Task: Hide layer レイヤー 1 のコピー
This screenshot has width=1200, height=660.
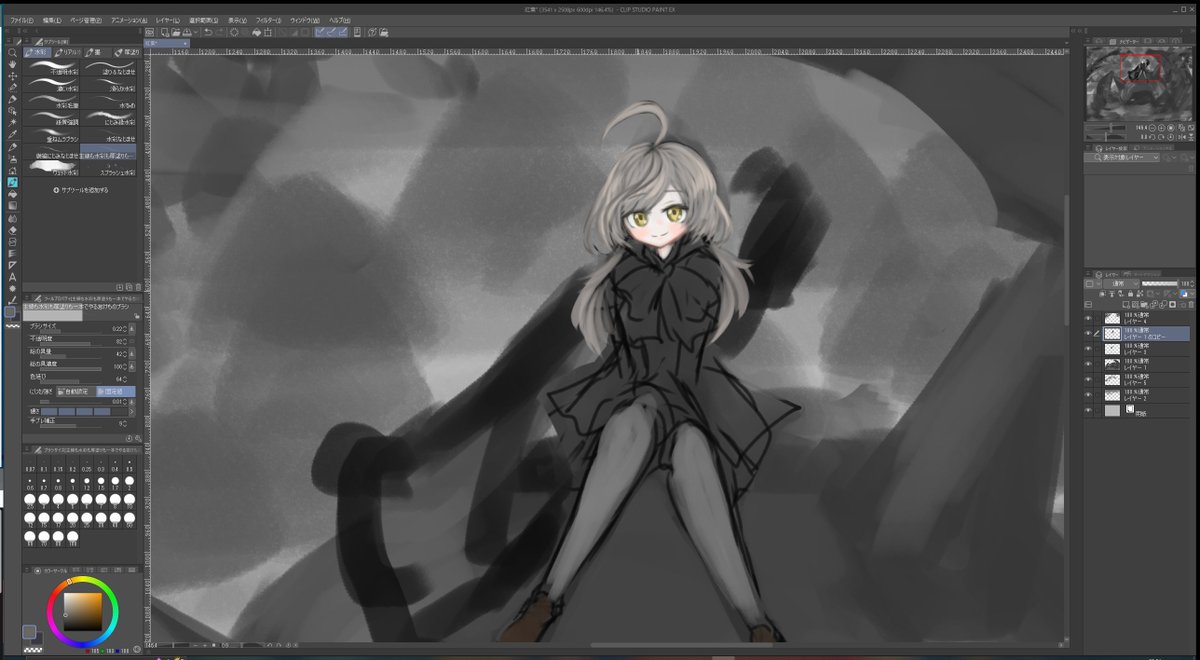Action: [x=1089, y=333]
